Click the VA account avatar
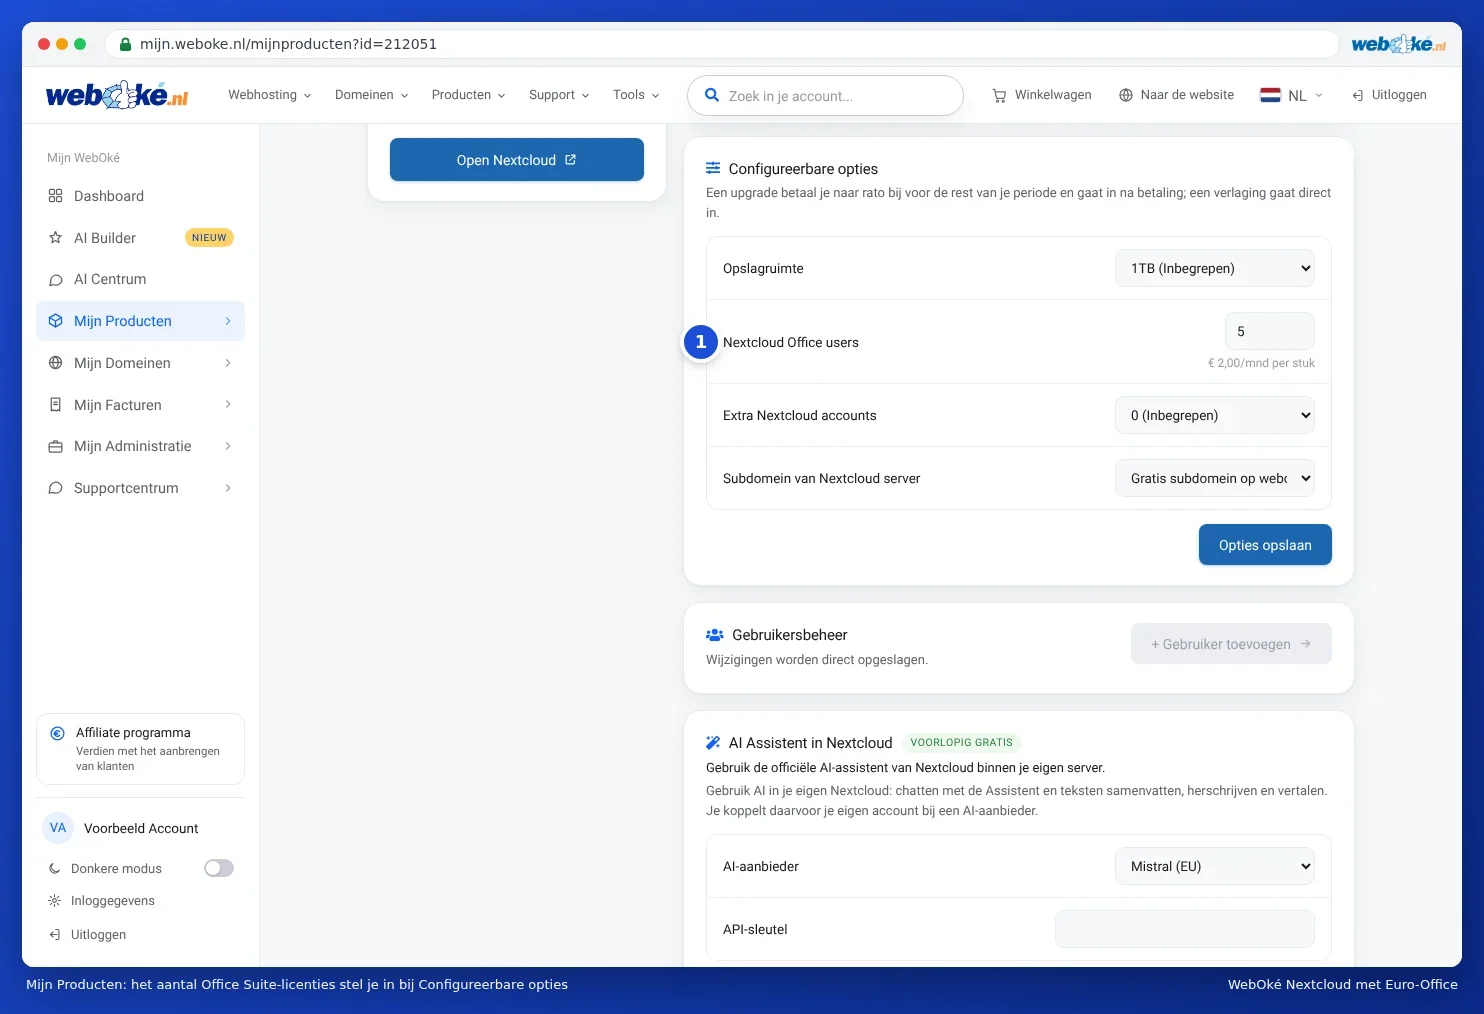The height and width of the screenshot is (1014, 1484). click(58, 828)
